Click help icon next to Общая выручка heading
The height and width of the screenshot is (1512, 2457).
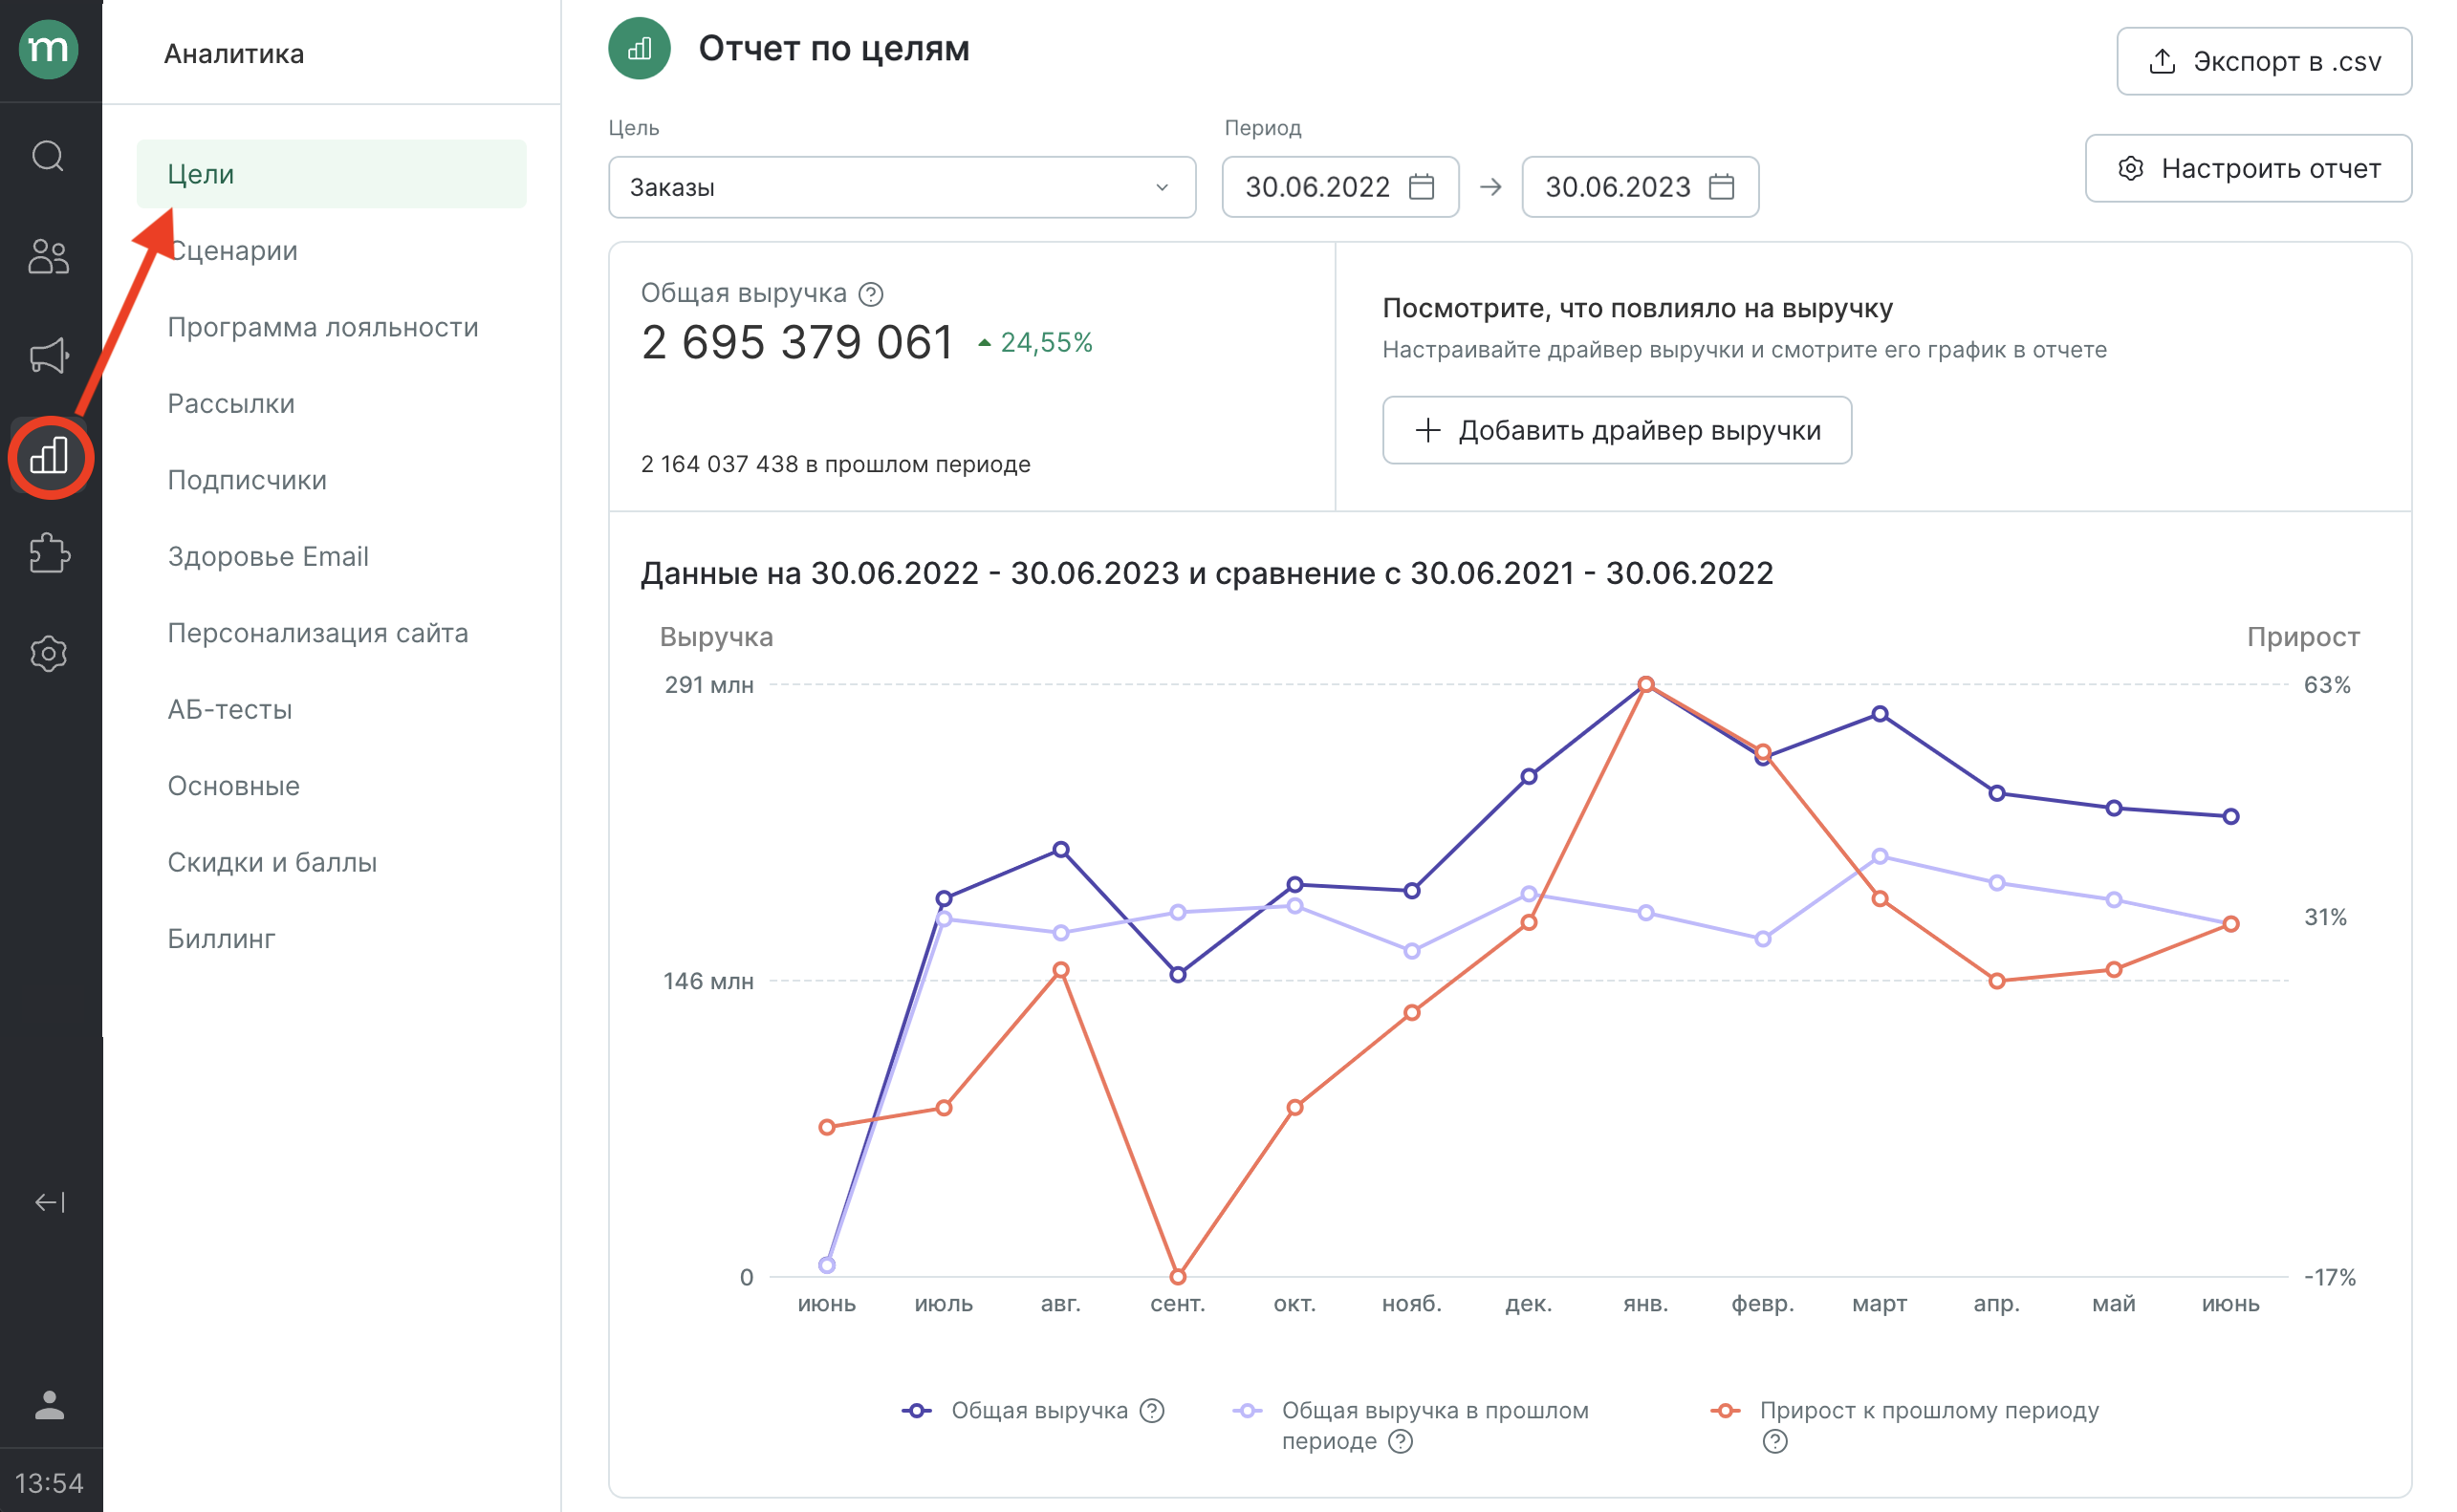(x=871, y=294)
